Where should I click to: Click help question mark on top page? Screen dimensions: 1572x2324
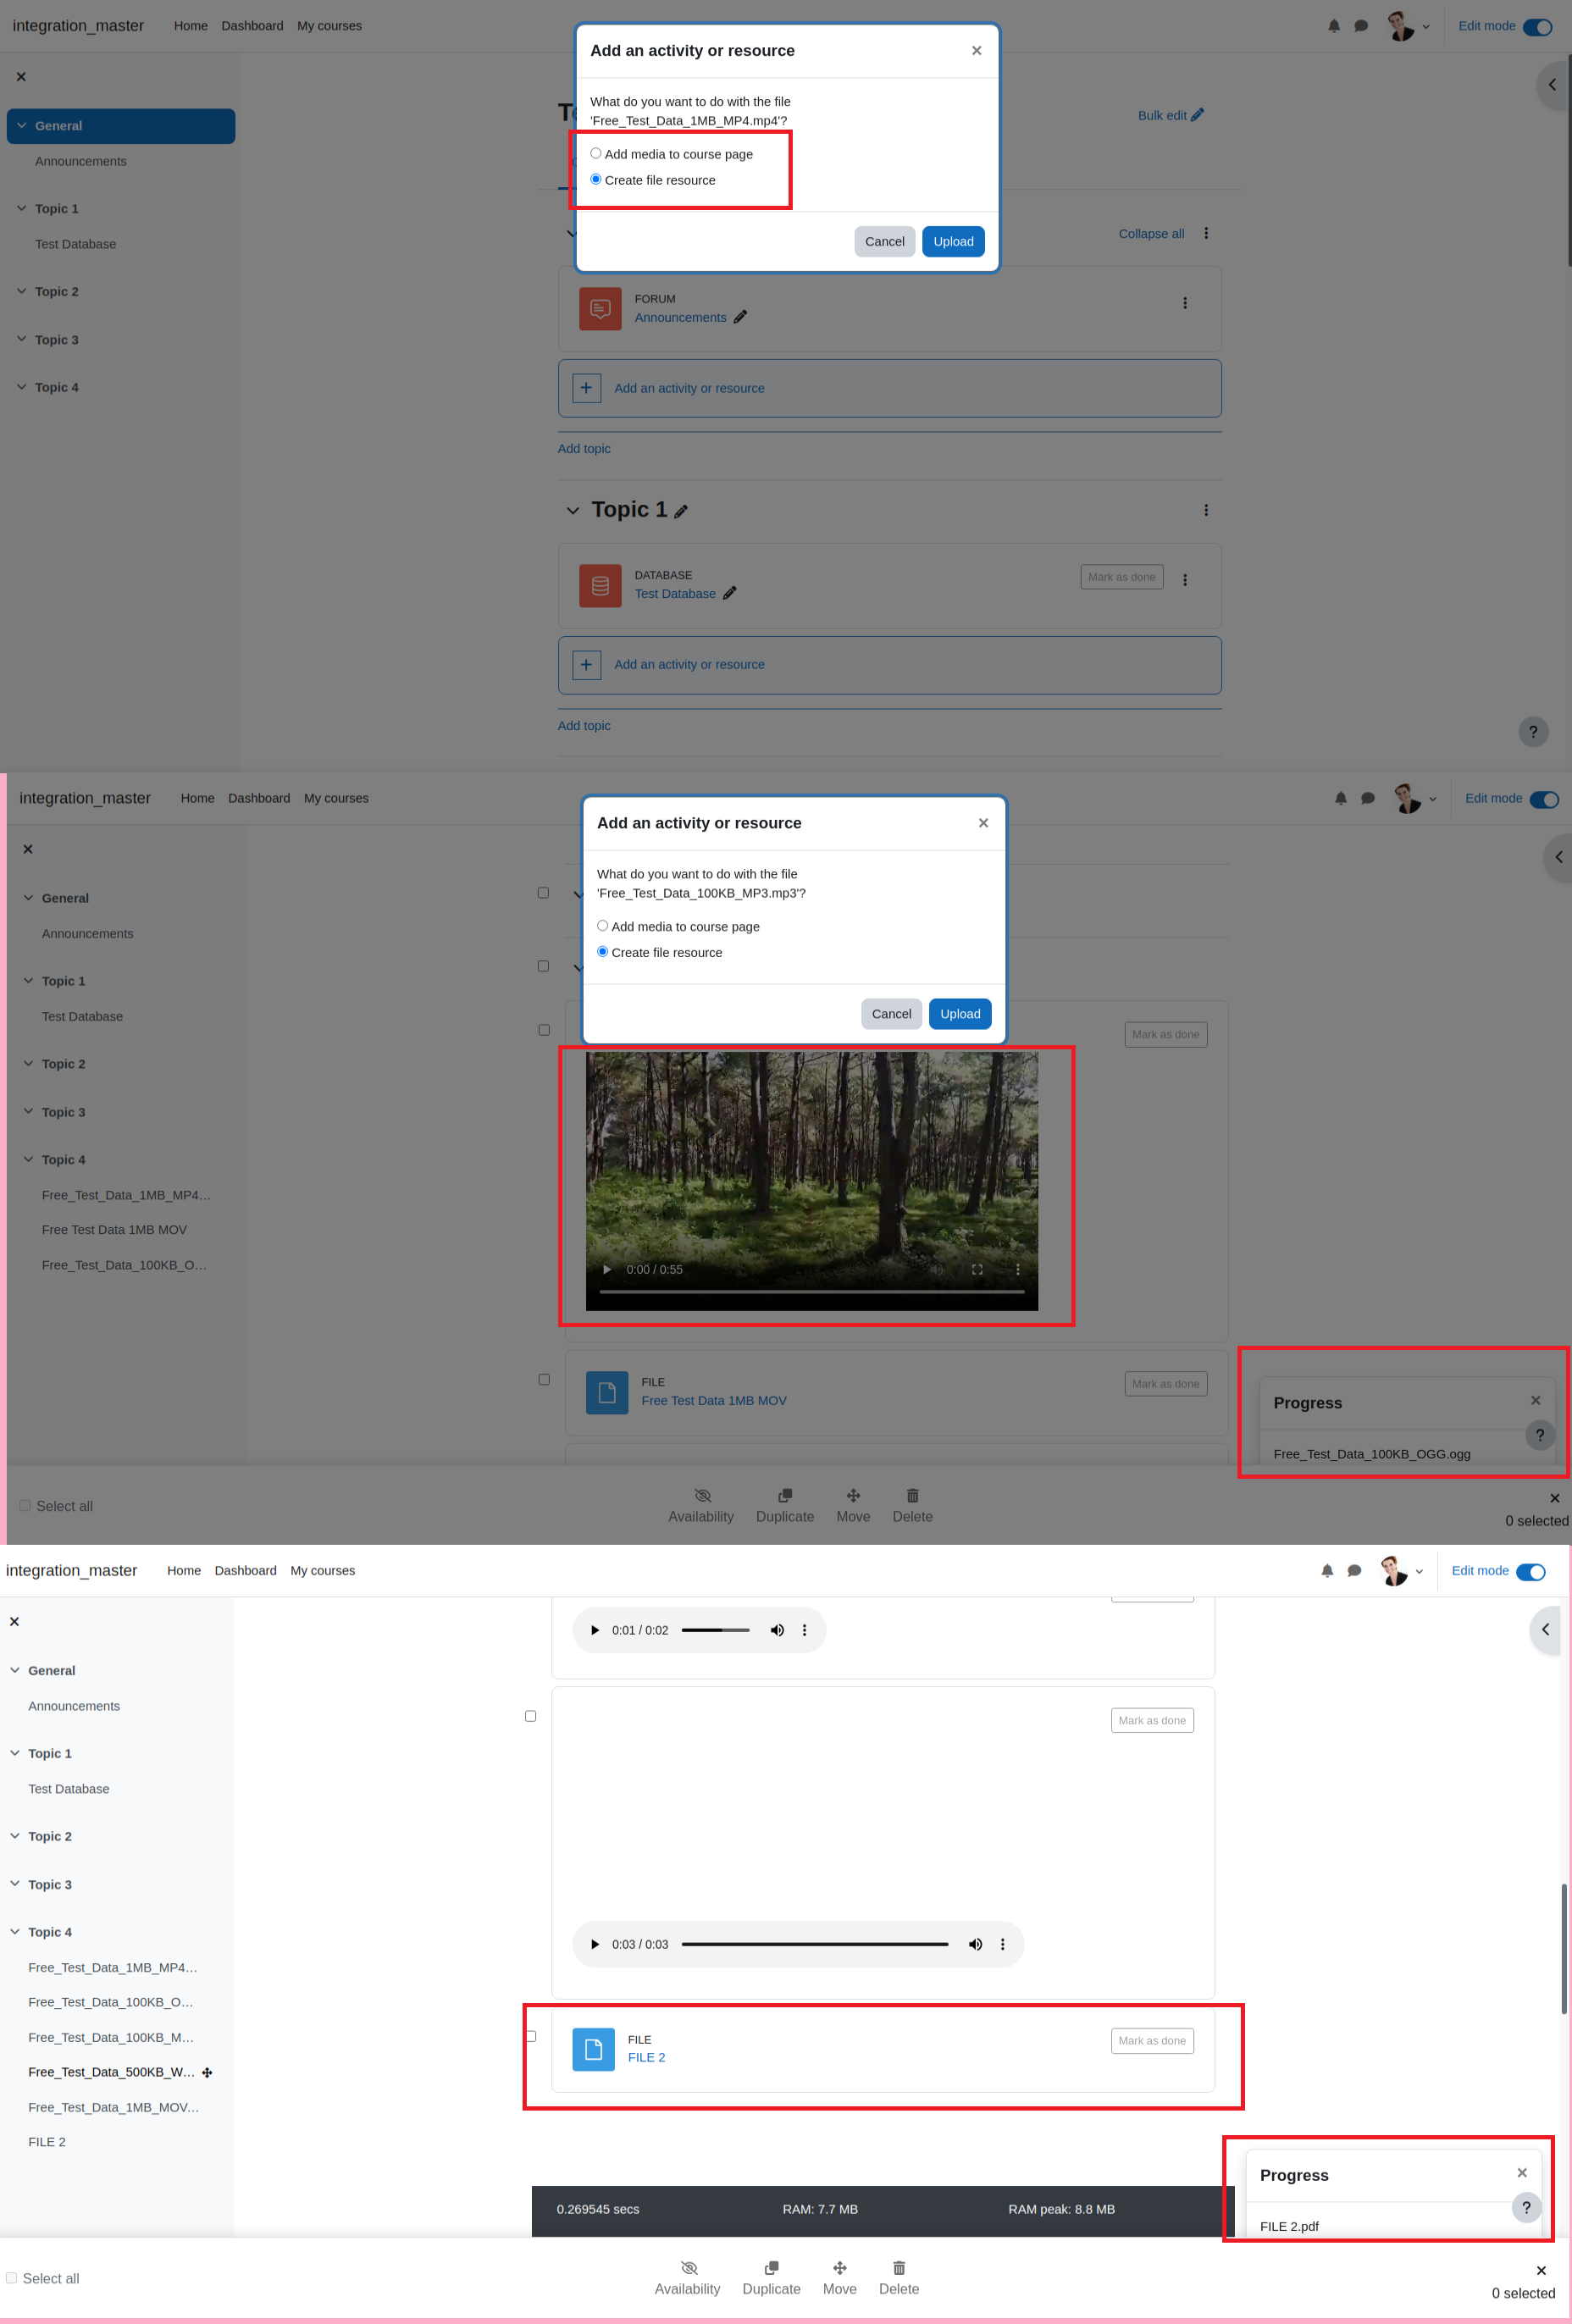(1533, 732)
